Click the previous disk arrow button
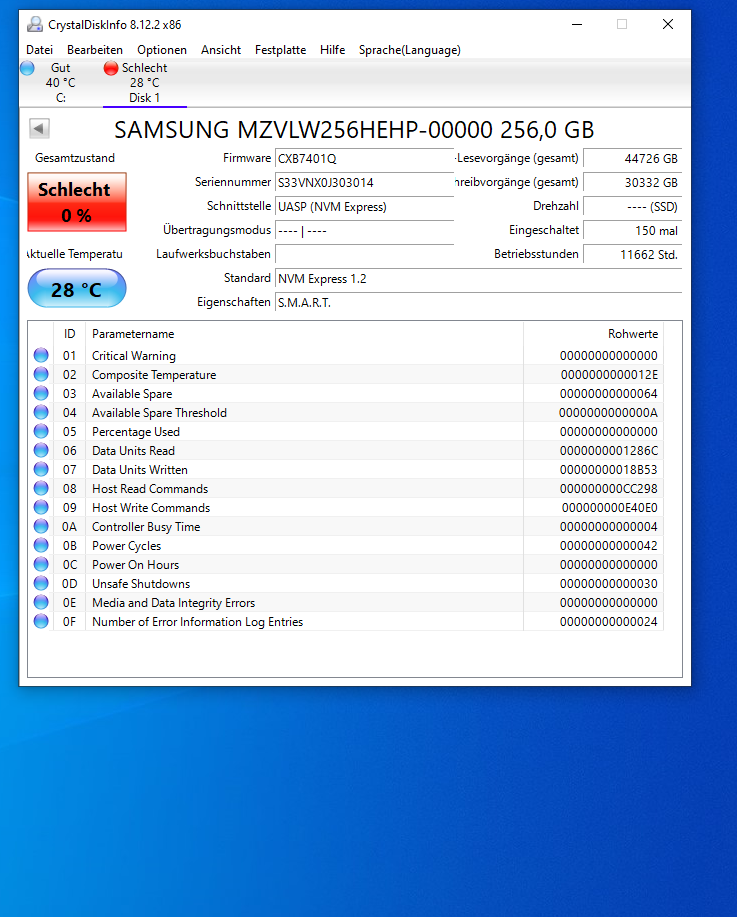The width and height of the screenshot is (737, 917). [39, 128]
